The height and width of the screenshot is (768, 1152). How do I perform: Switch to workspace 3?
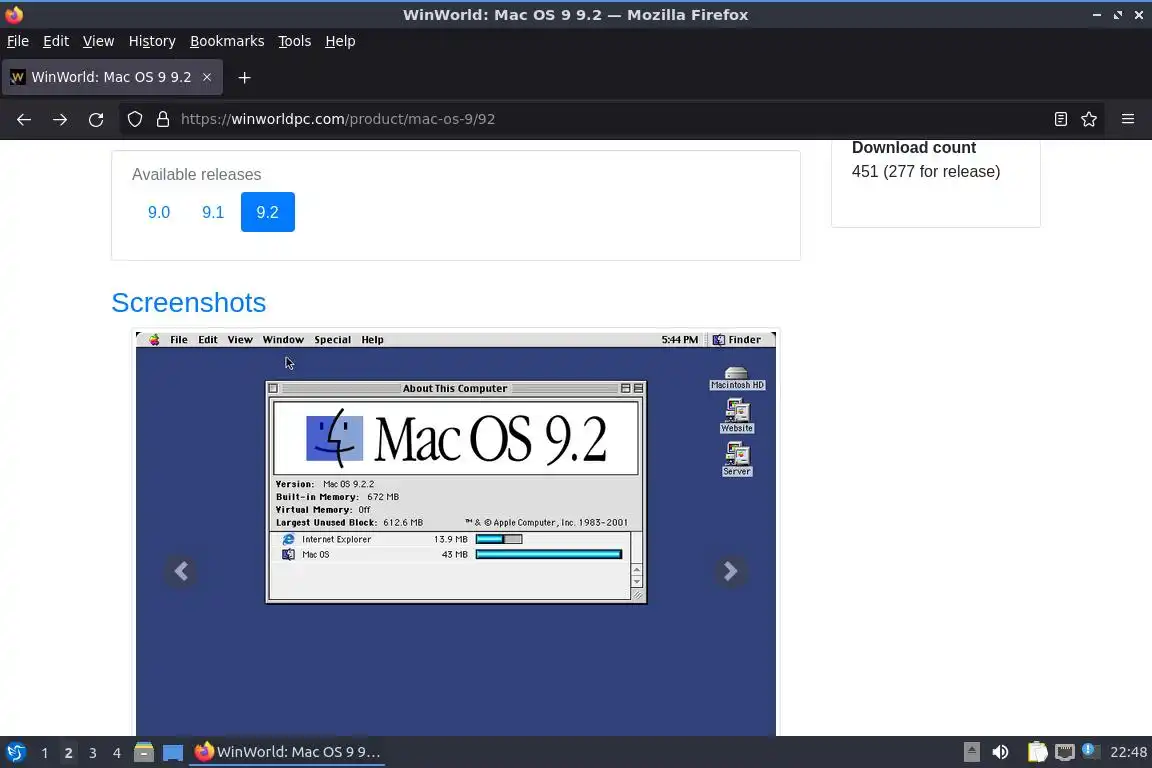[x=93, y=753]
